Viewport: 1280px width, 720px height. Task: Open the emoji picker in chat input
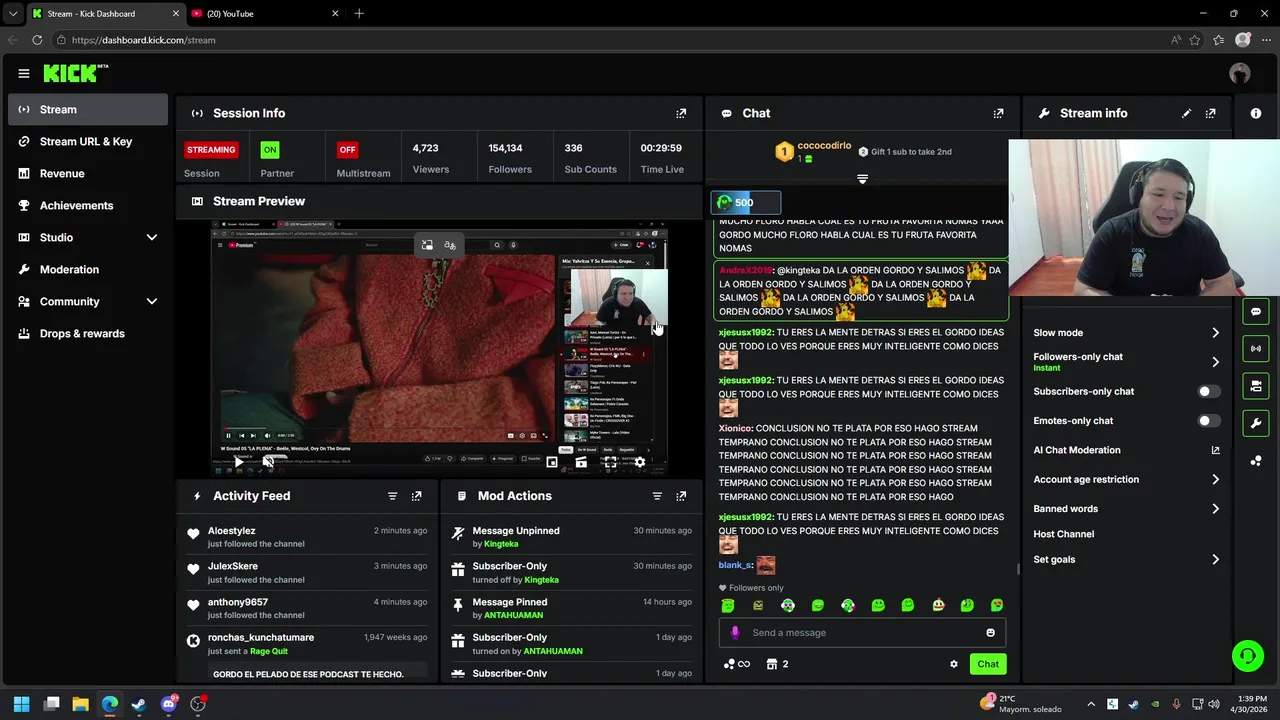[991, 632]
